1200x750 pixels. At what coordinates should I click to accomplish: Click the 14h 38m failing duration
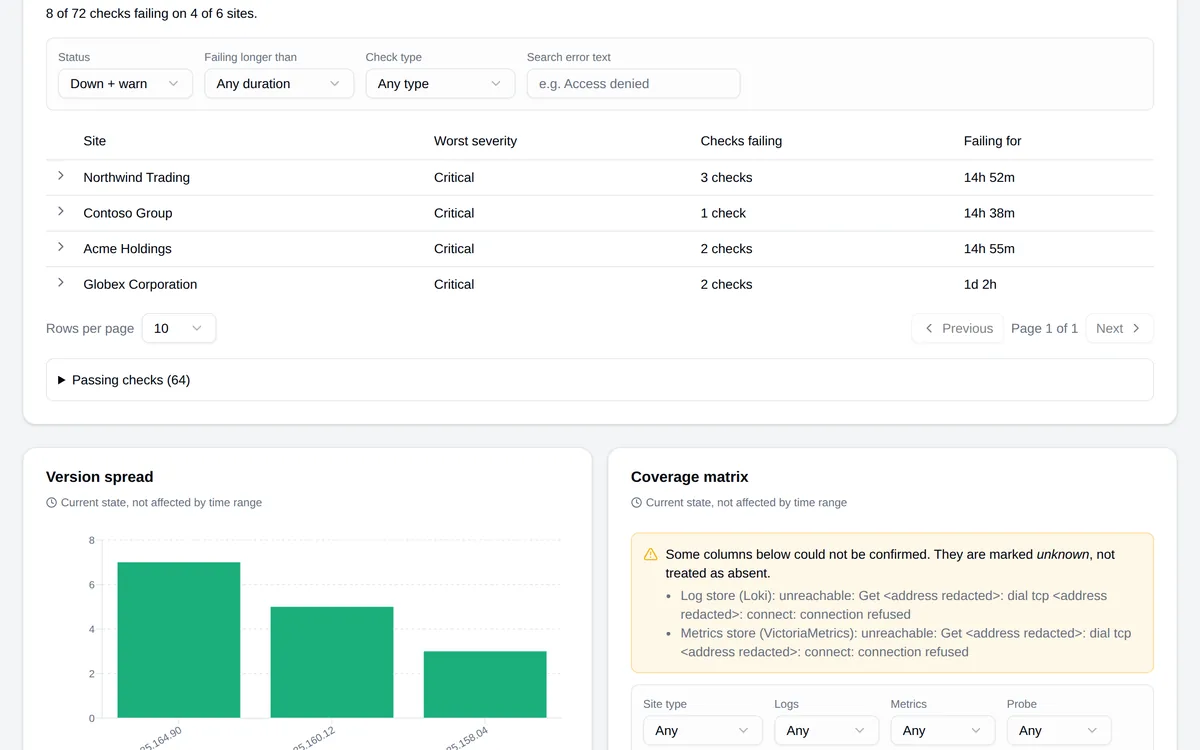[989, 213]
